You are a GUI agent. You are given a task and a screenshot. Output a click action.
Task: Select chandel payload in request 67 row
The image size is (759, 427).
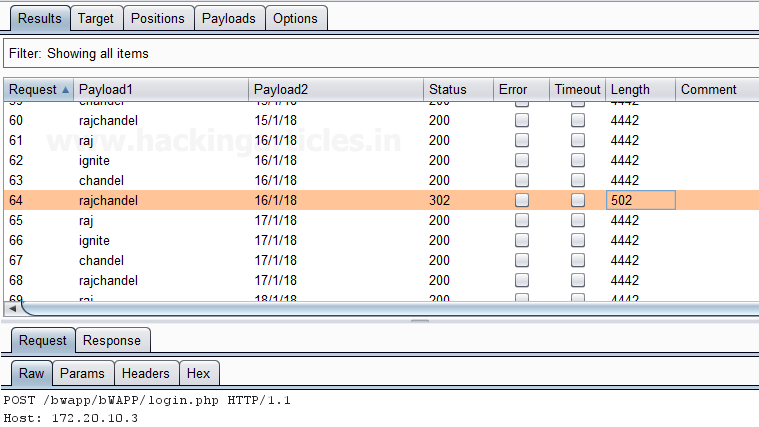(x=102, y=260)
